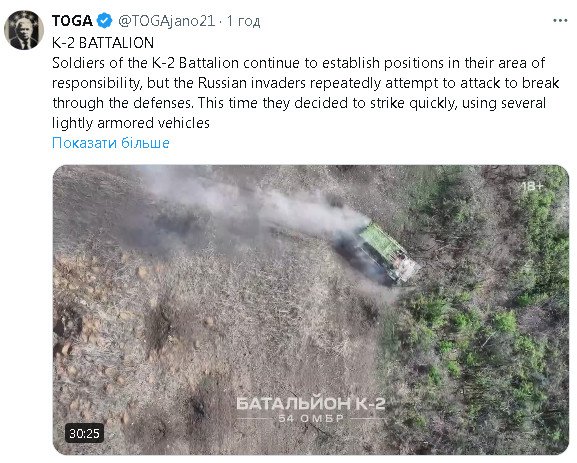The height and width of the screenshot is (463, 577).
Task: Click the words "Soldiers of the K-2 Battalion"
Action: tap(145, 63)
